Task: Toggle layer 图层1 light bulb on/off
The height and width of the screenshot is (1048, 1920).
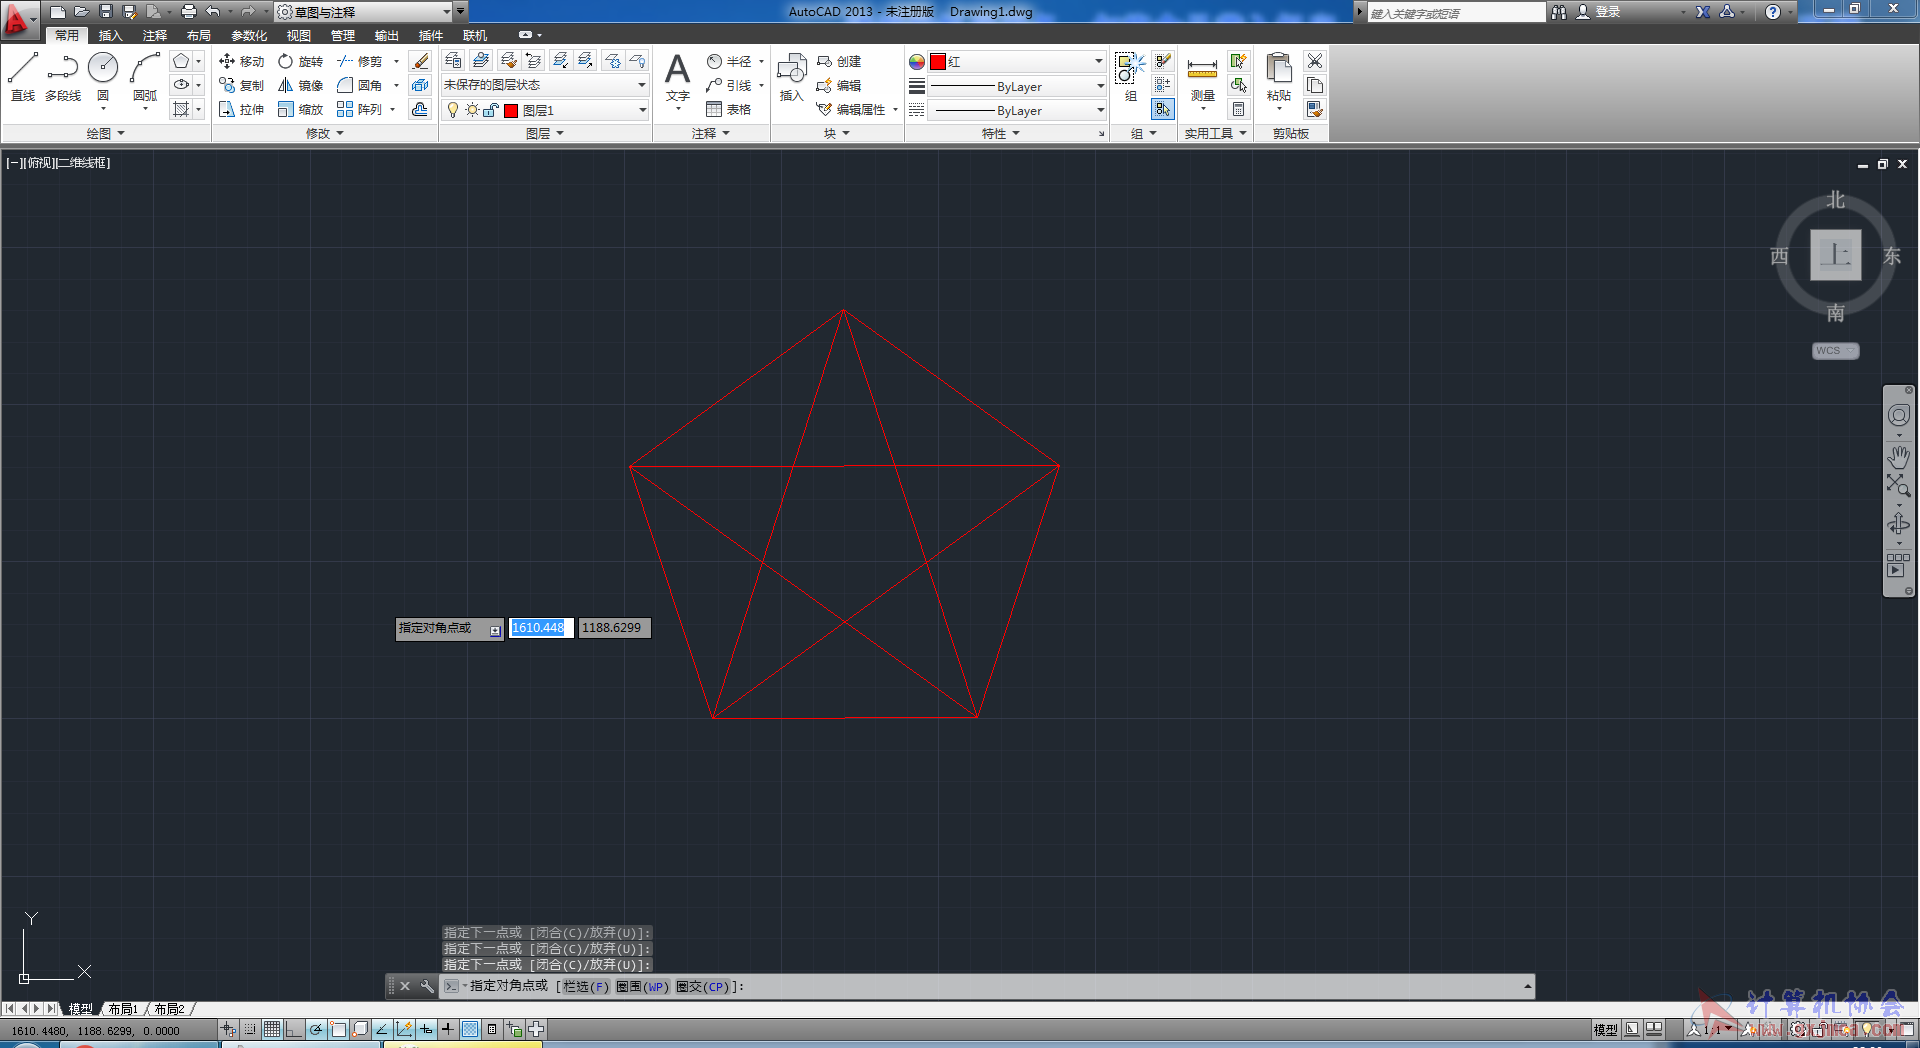Action: coord(453,110)
